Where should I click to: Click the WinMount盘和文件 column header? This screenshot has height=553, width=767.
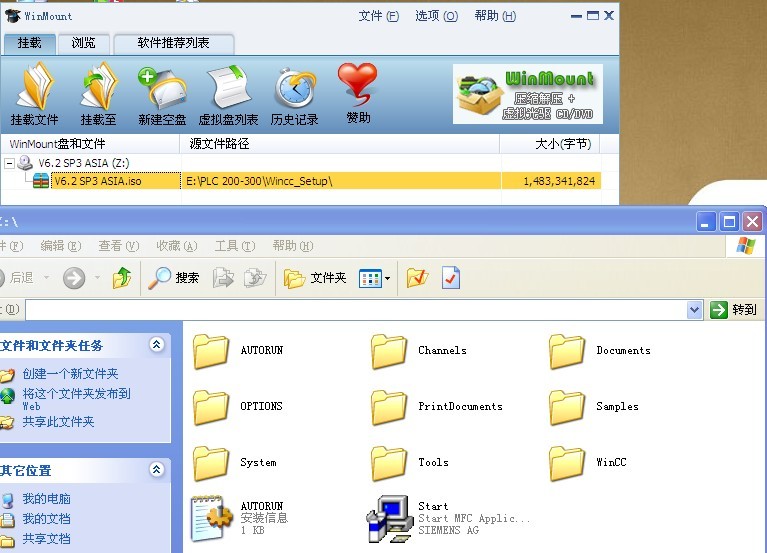click(x=90, y=144)
